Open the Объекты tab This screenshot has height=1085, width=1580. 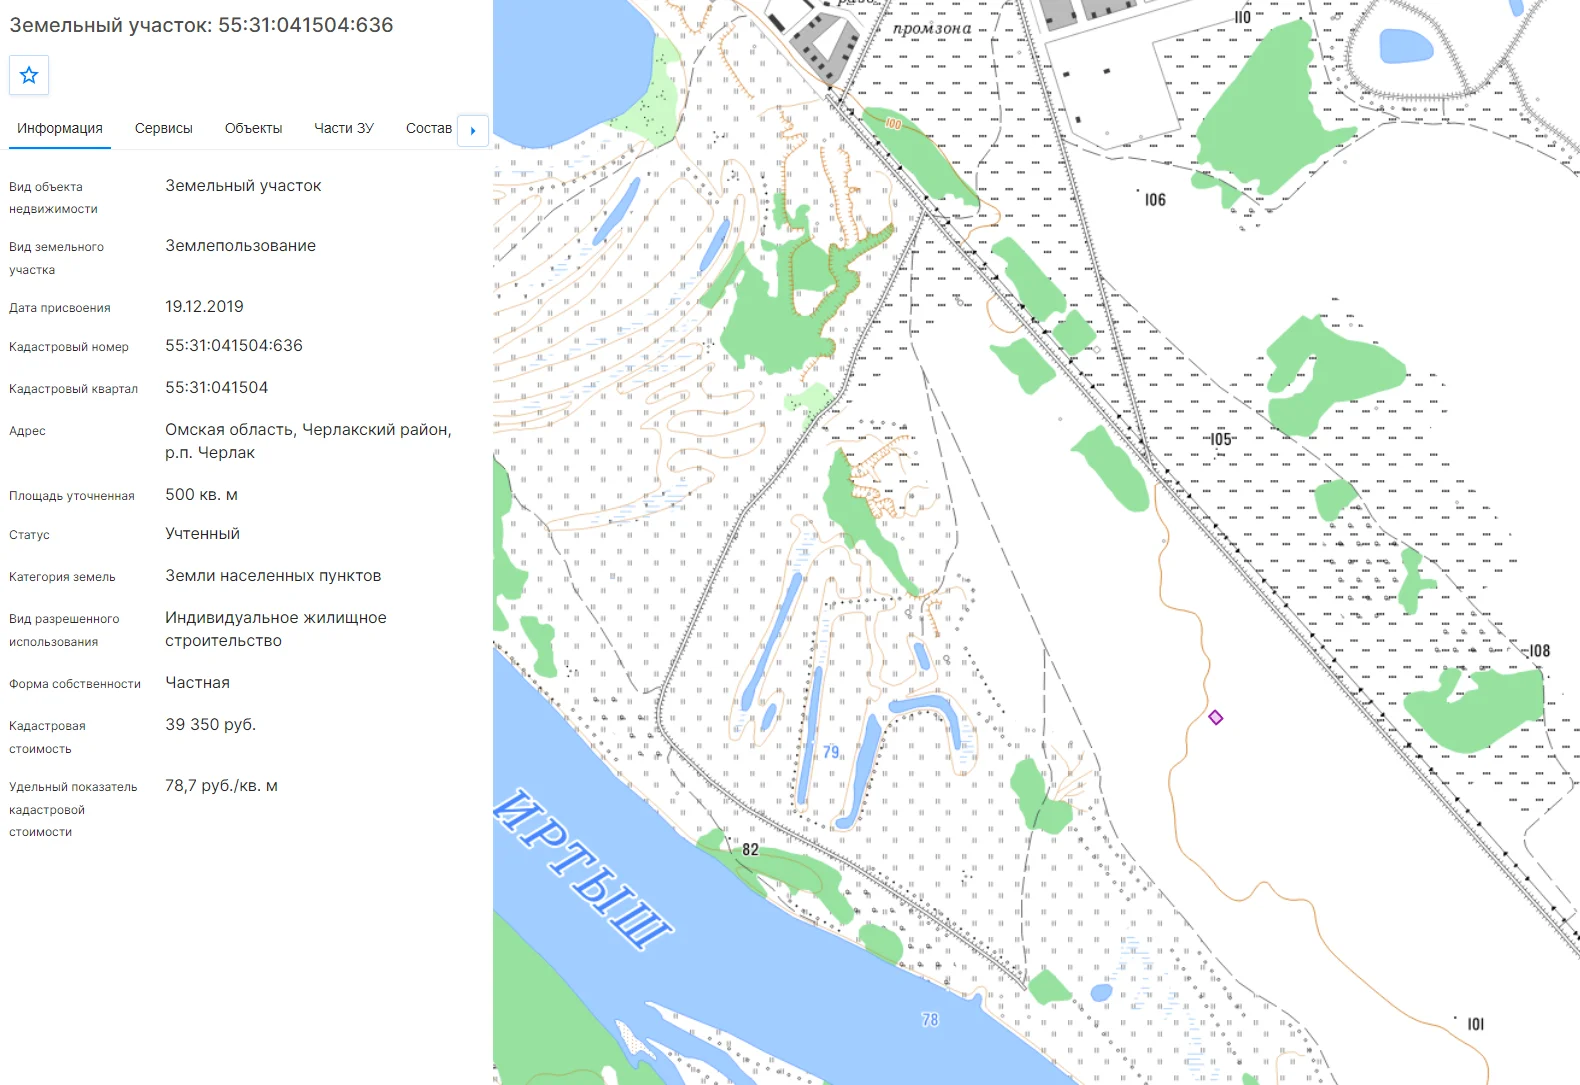(x=253, y=128)
